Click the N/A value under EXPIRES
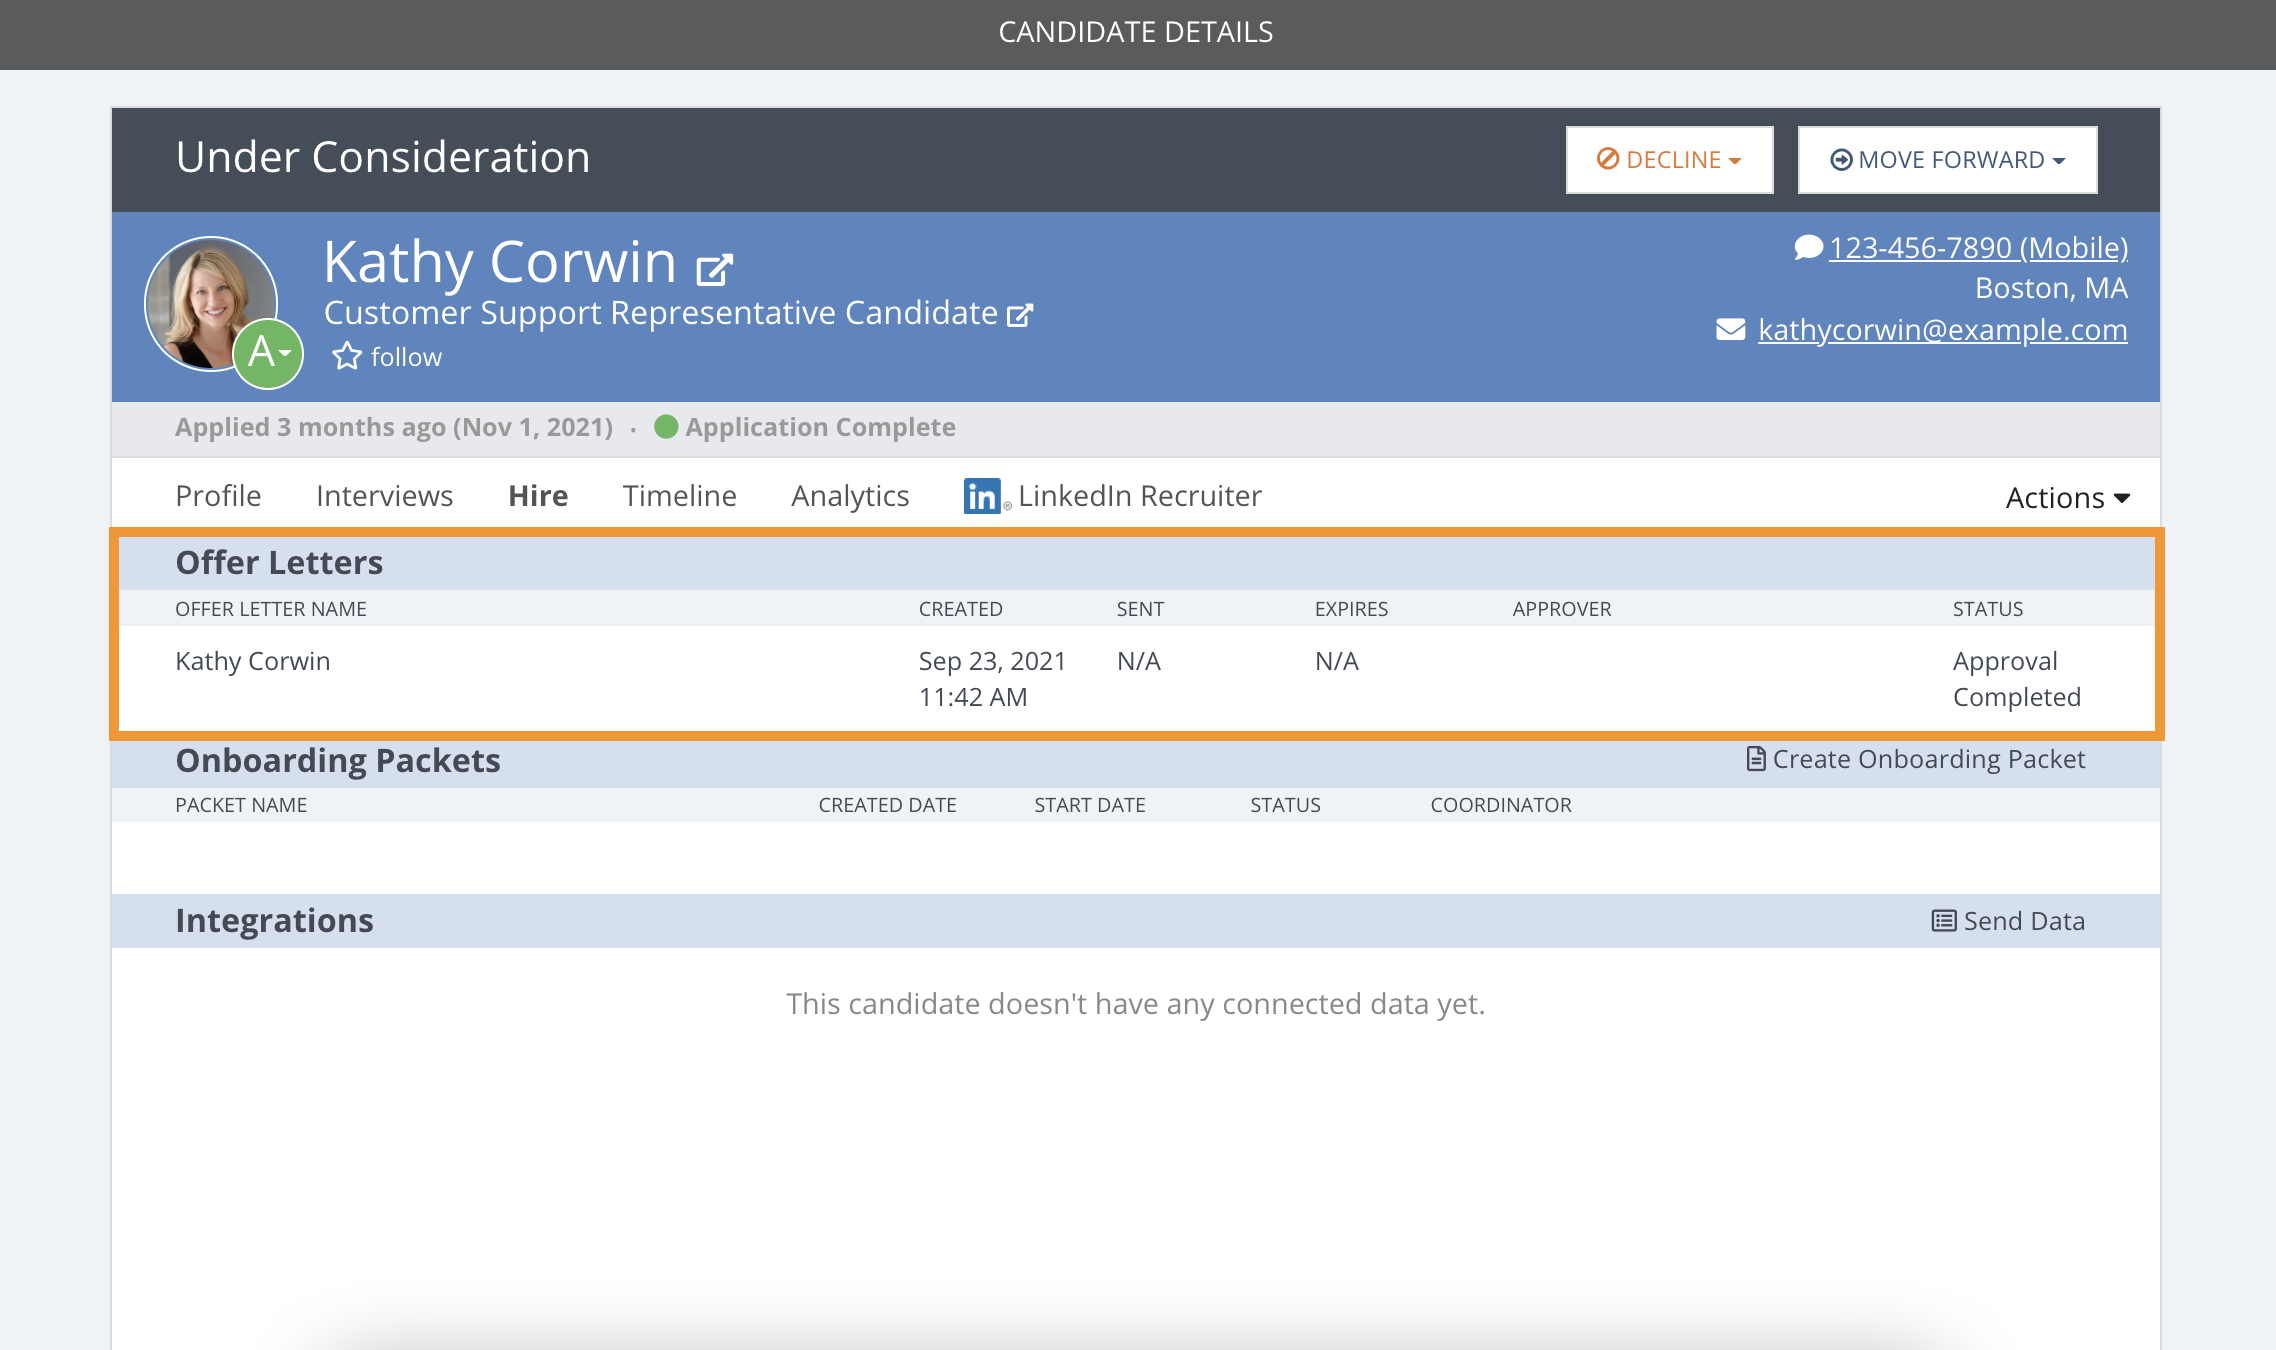The width and height of the screenshot is (2276, 1350). point(1337,661)
